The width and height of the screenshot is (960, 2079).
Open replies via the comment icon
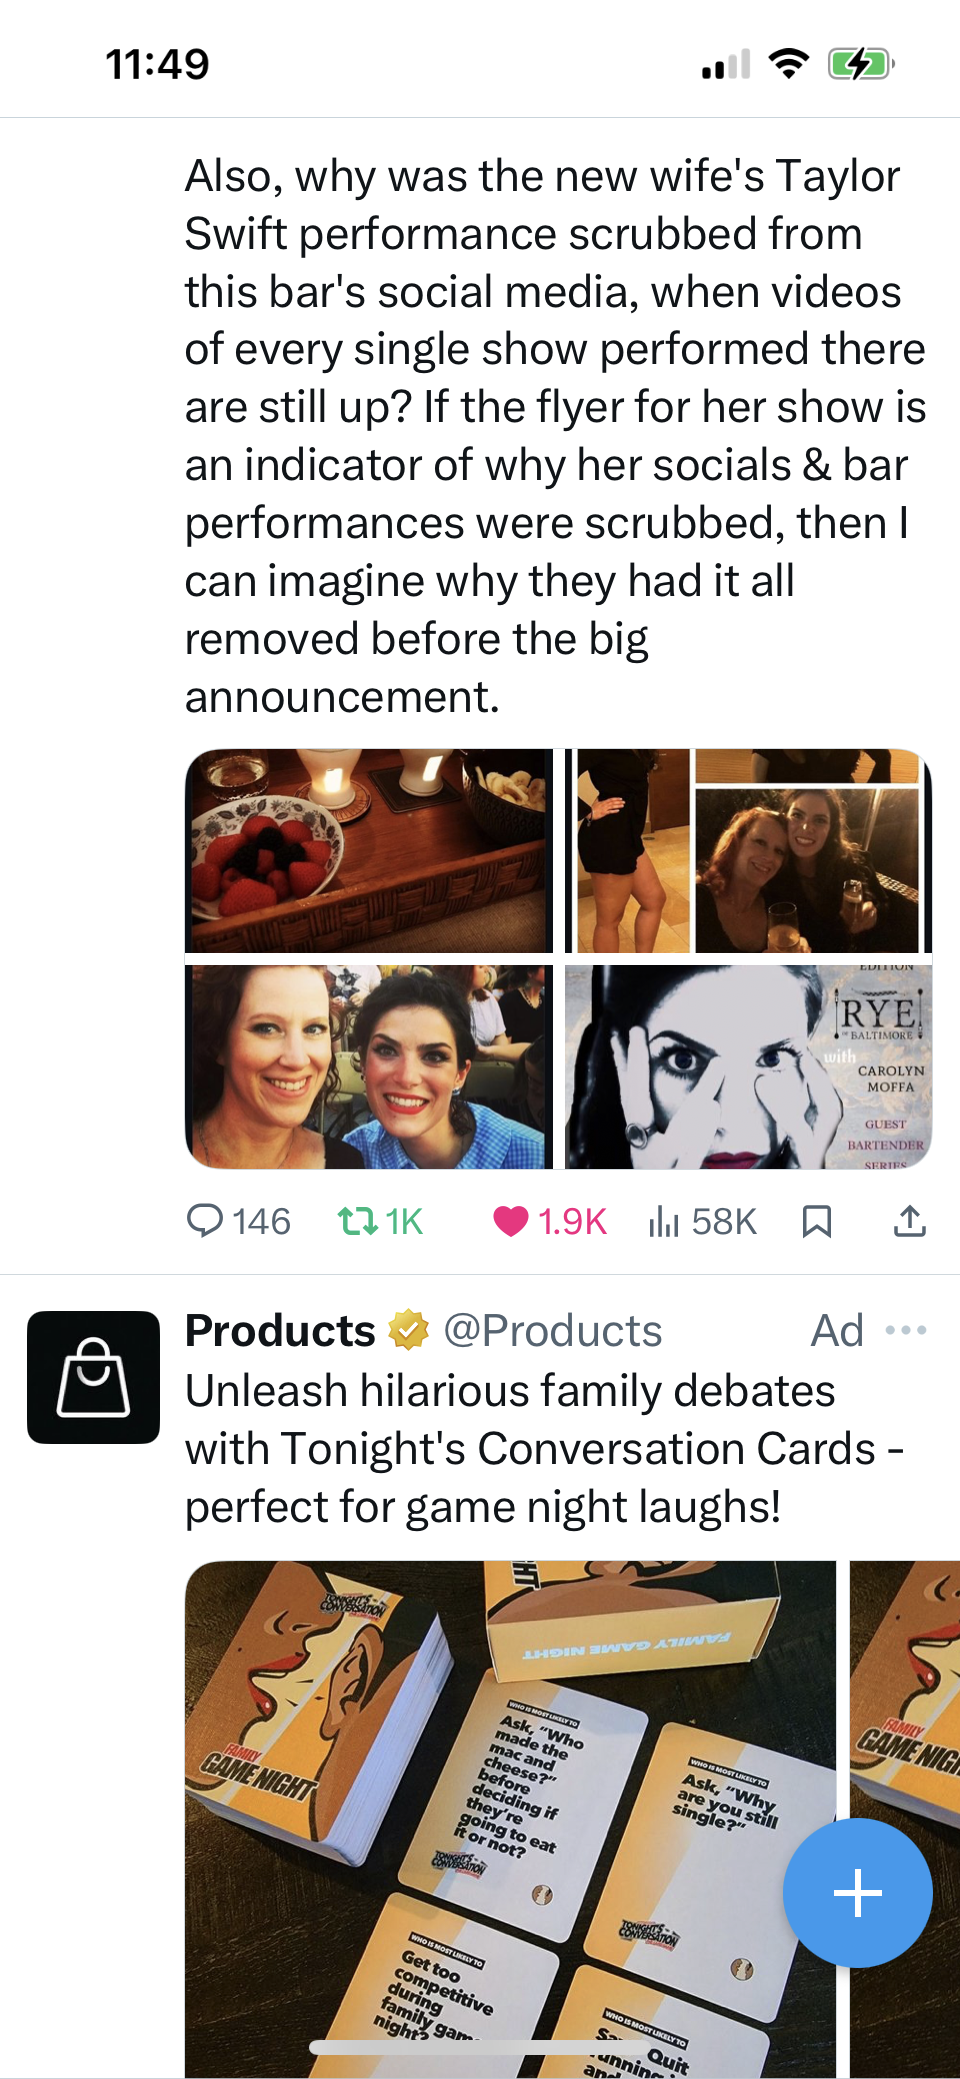tap(205, 1221)
